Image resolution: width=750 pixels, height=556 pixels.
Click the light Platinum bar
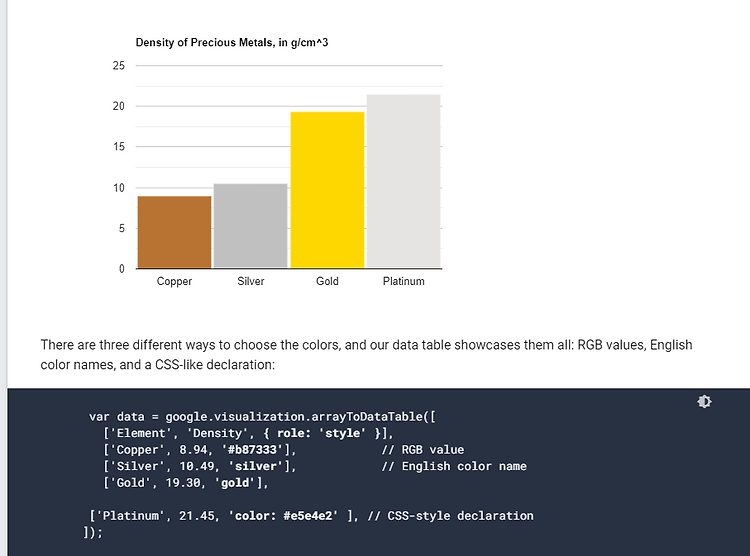(x=403, y=181)
